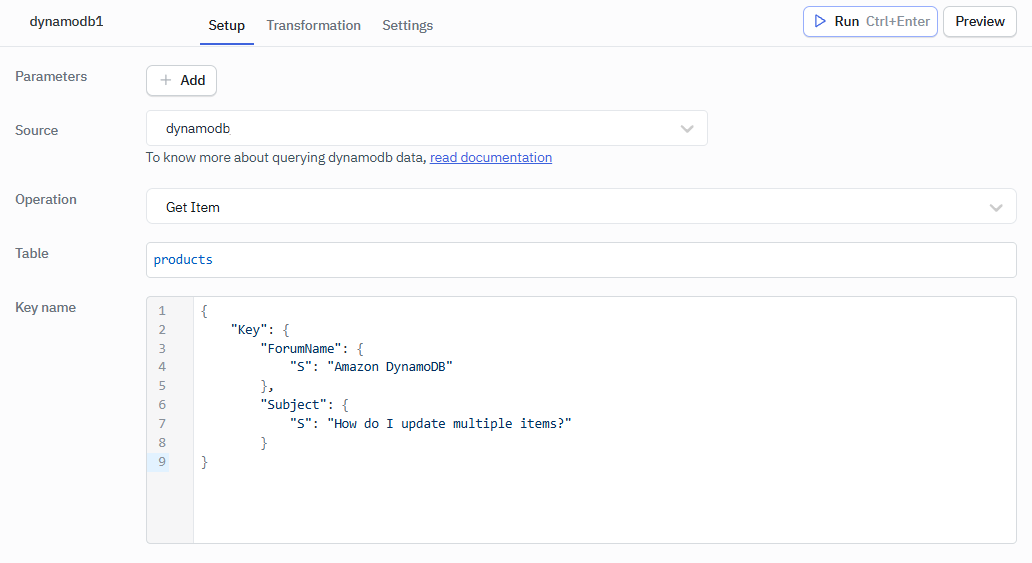Expand the Source dropdown chevron
The height and width of the screenshot is (563, 1032).
click(x=687, y=128)
